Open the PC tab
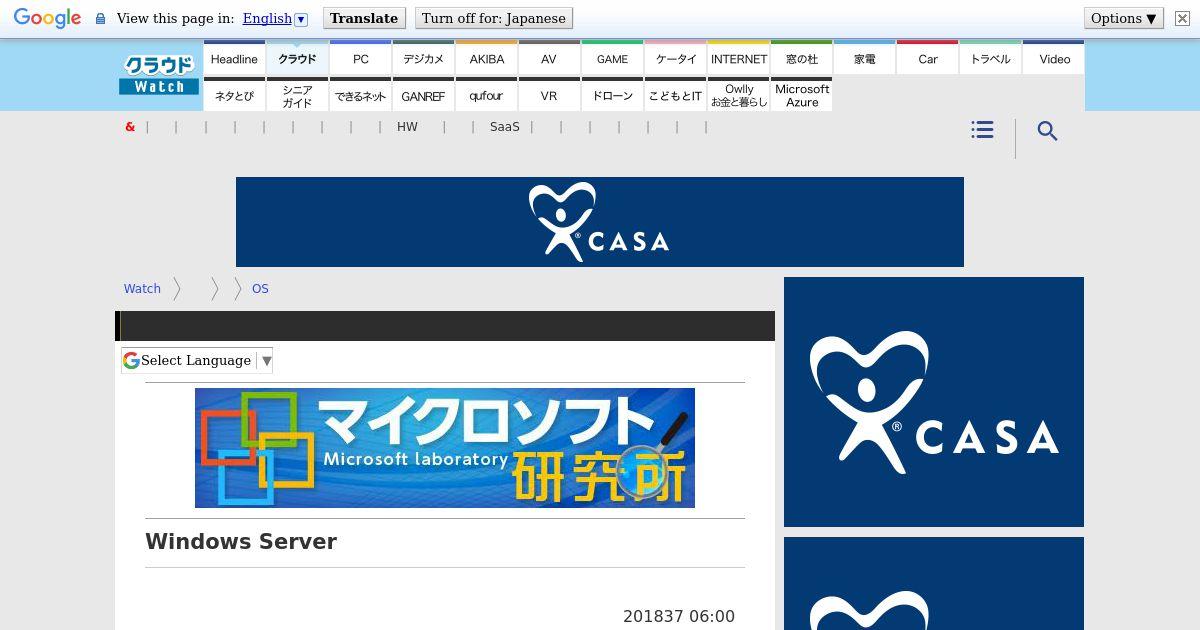Image resolution: width=1200 pixels, height=630 pixels. coord(360,58)
